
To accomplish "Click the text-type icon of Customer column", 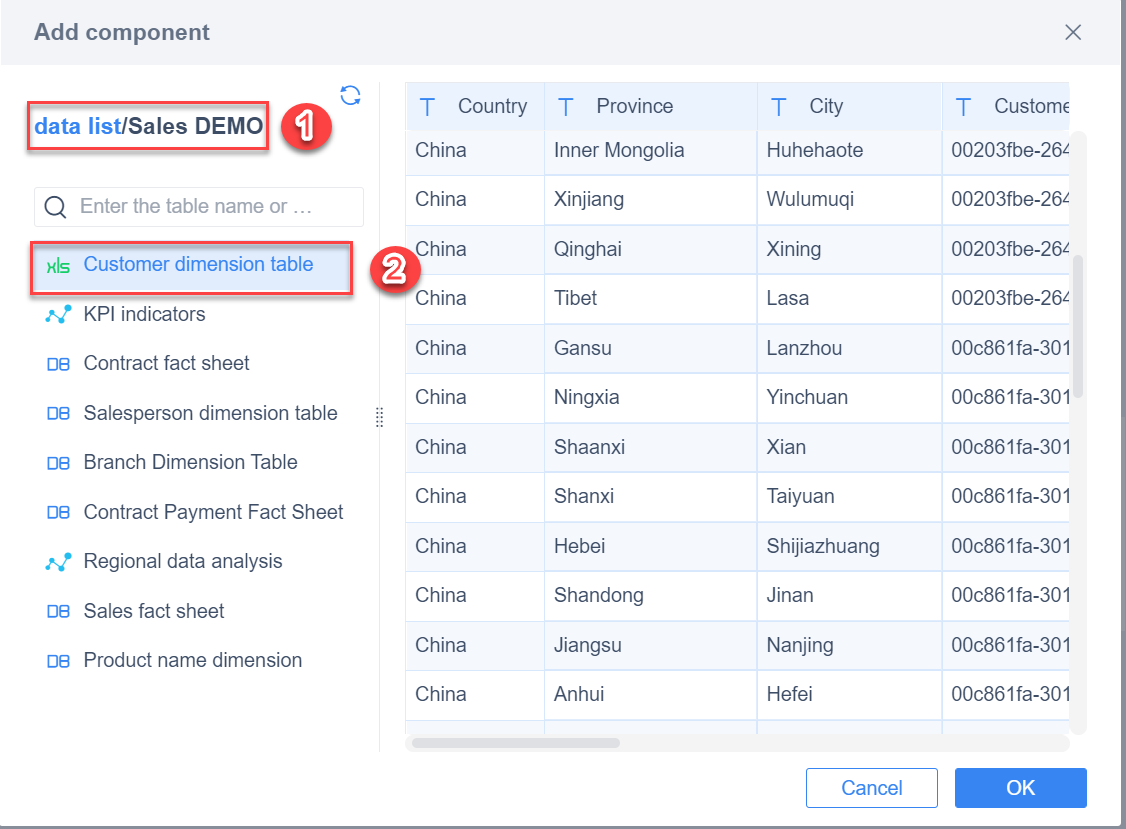I will (964, 107).
